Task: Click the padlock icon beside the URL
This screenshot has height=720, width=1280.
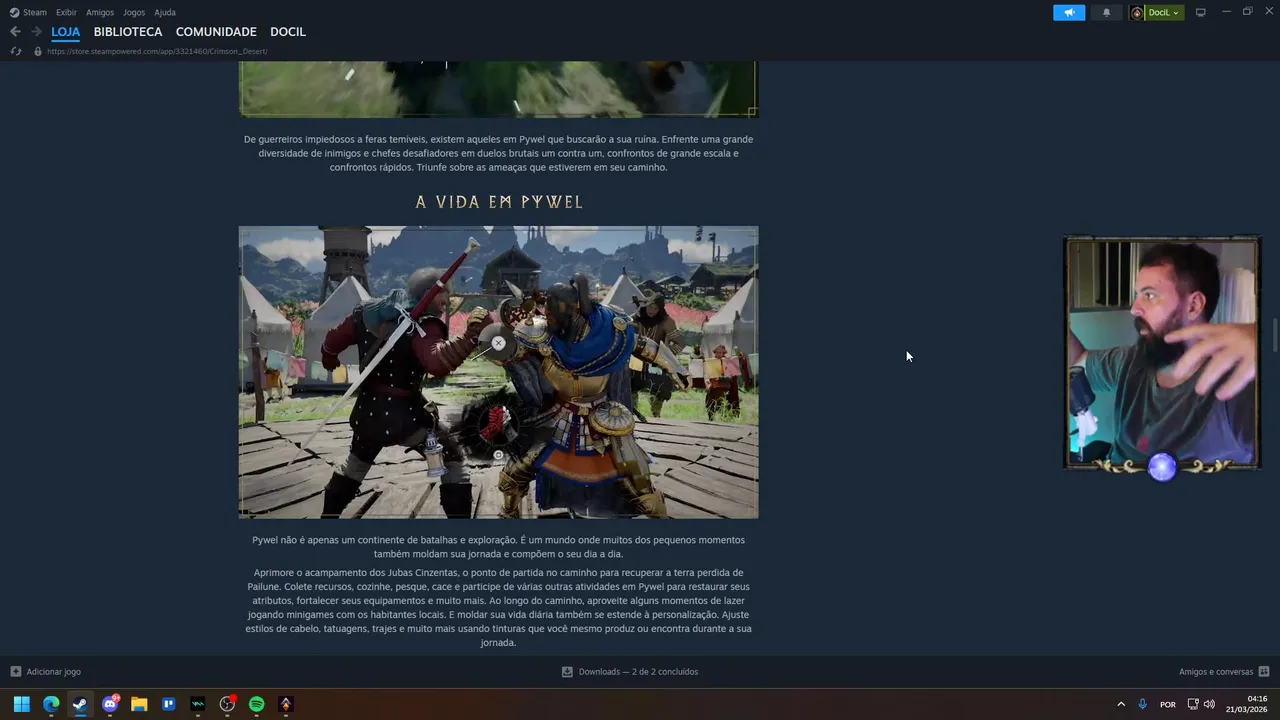Action: point(38,51)
